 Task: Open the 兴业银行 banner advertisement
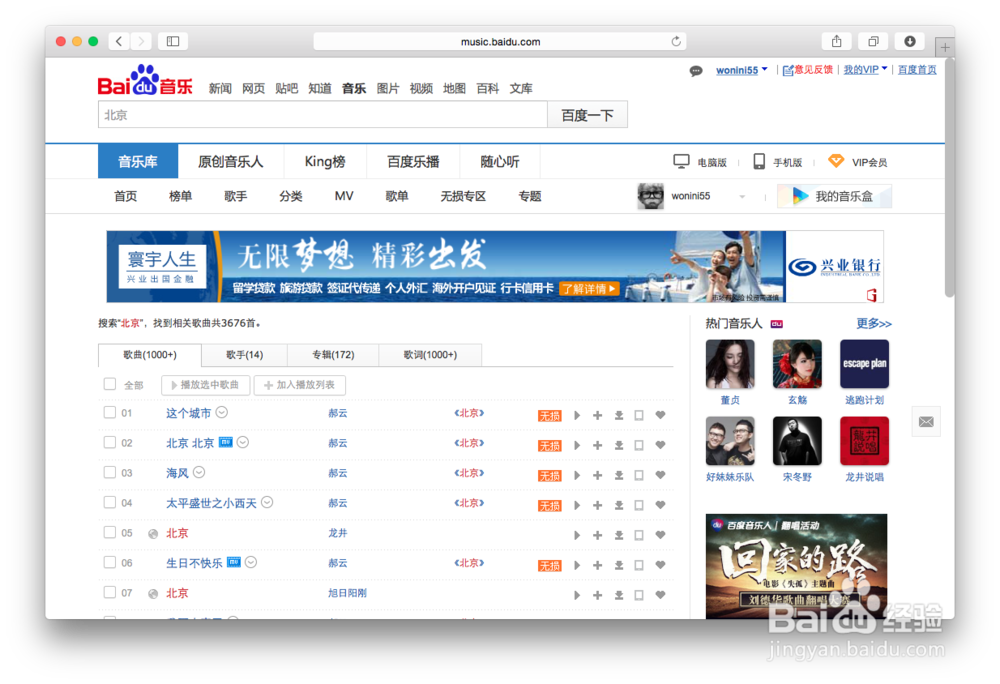point(495,266)
